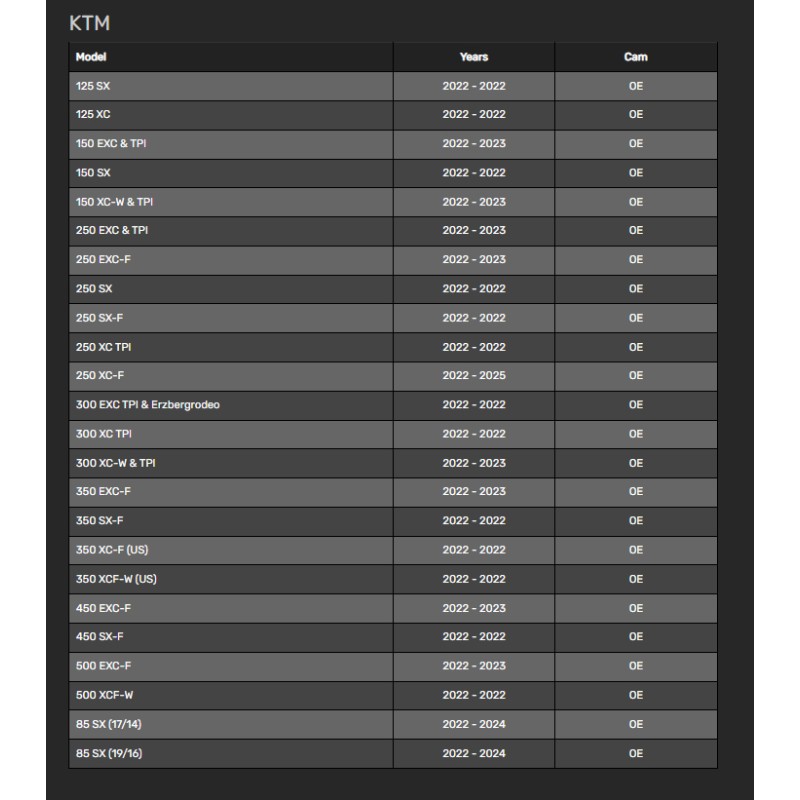Select the 250 SX-F model cell
The width and height of the screenshot is (800, 800).
(100, 318)
